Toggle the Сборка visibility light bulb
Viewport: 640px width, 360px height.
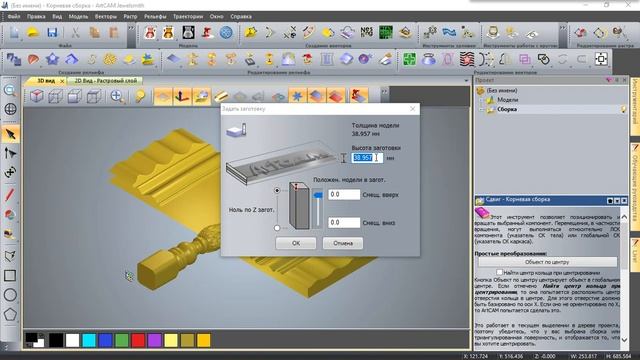[x=623, y=109]
